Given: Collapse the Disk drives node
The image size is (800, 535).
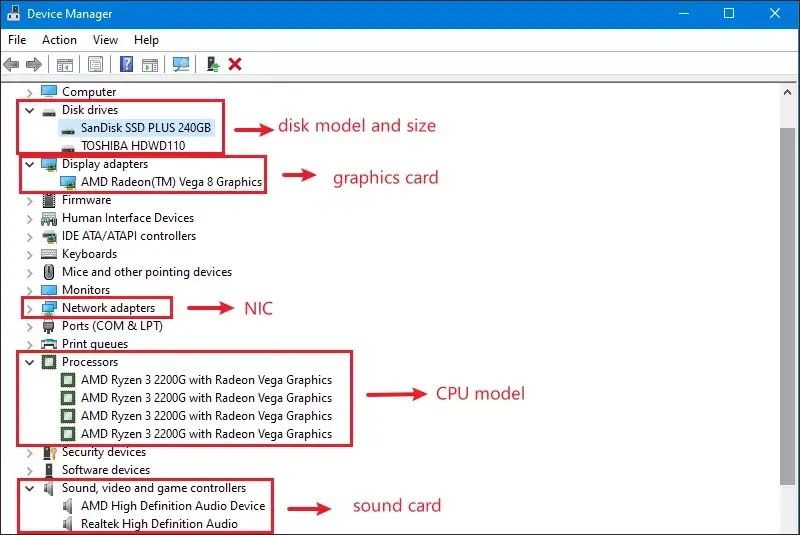Looking at the screenshot, I should point(30,110).
